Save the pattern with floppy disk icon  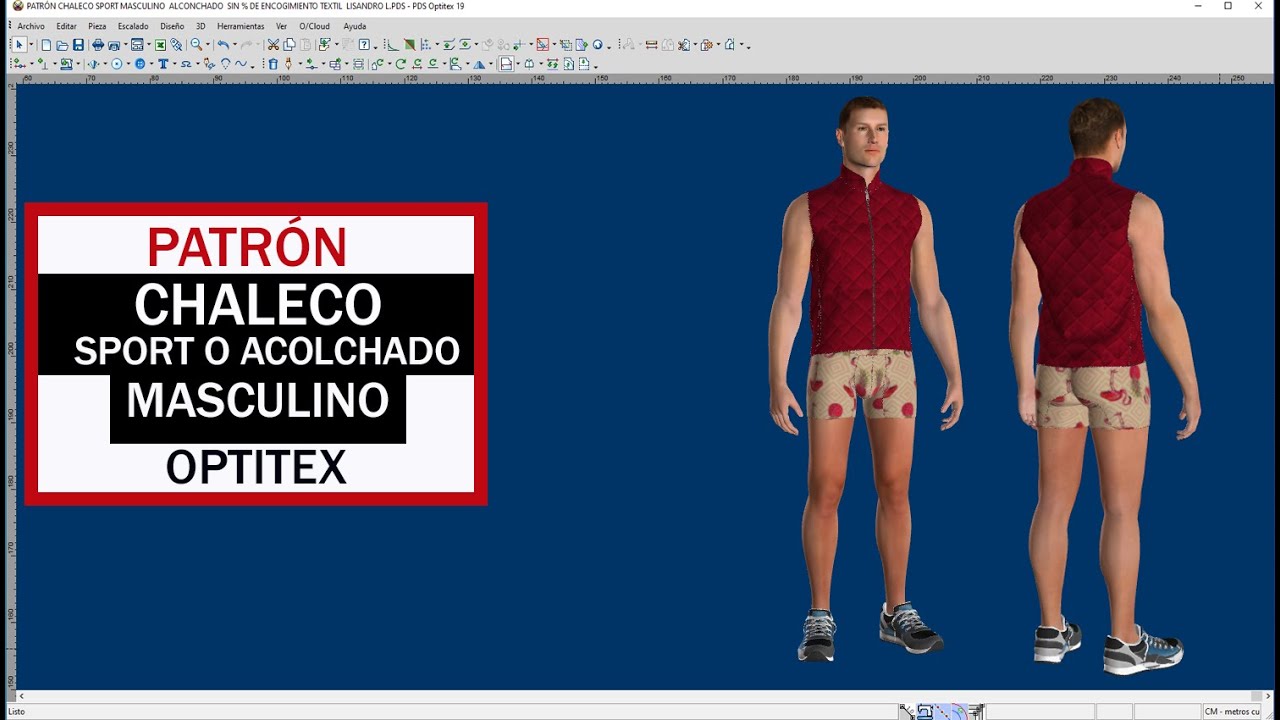click(78, 45)
